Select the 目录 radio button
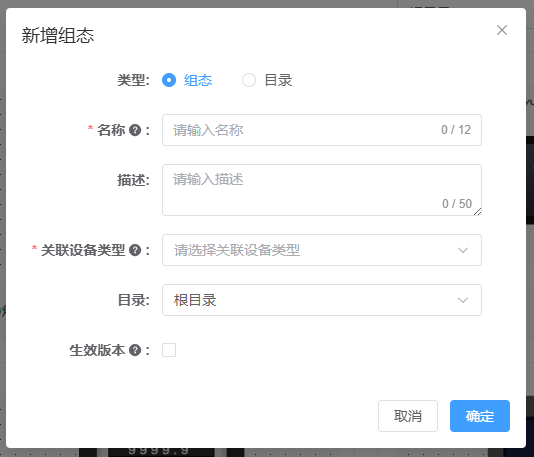 (249, 80)
